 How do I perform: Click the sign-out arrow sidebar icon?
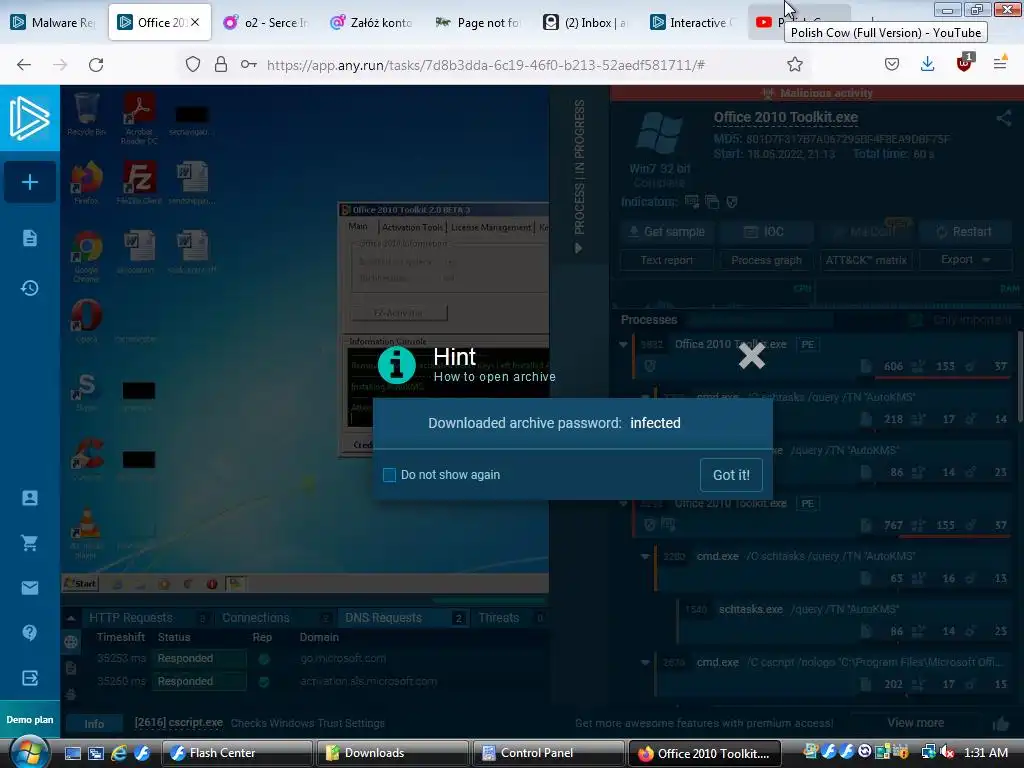(x=30, y=678)
